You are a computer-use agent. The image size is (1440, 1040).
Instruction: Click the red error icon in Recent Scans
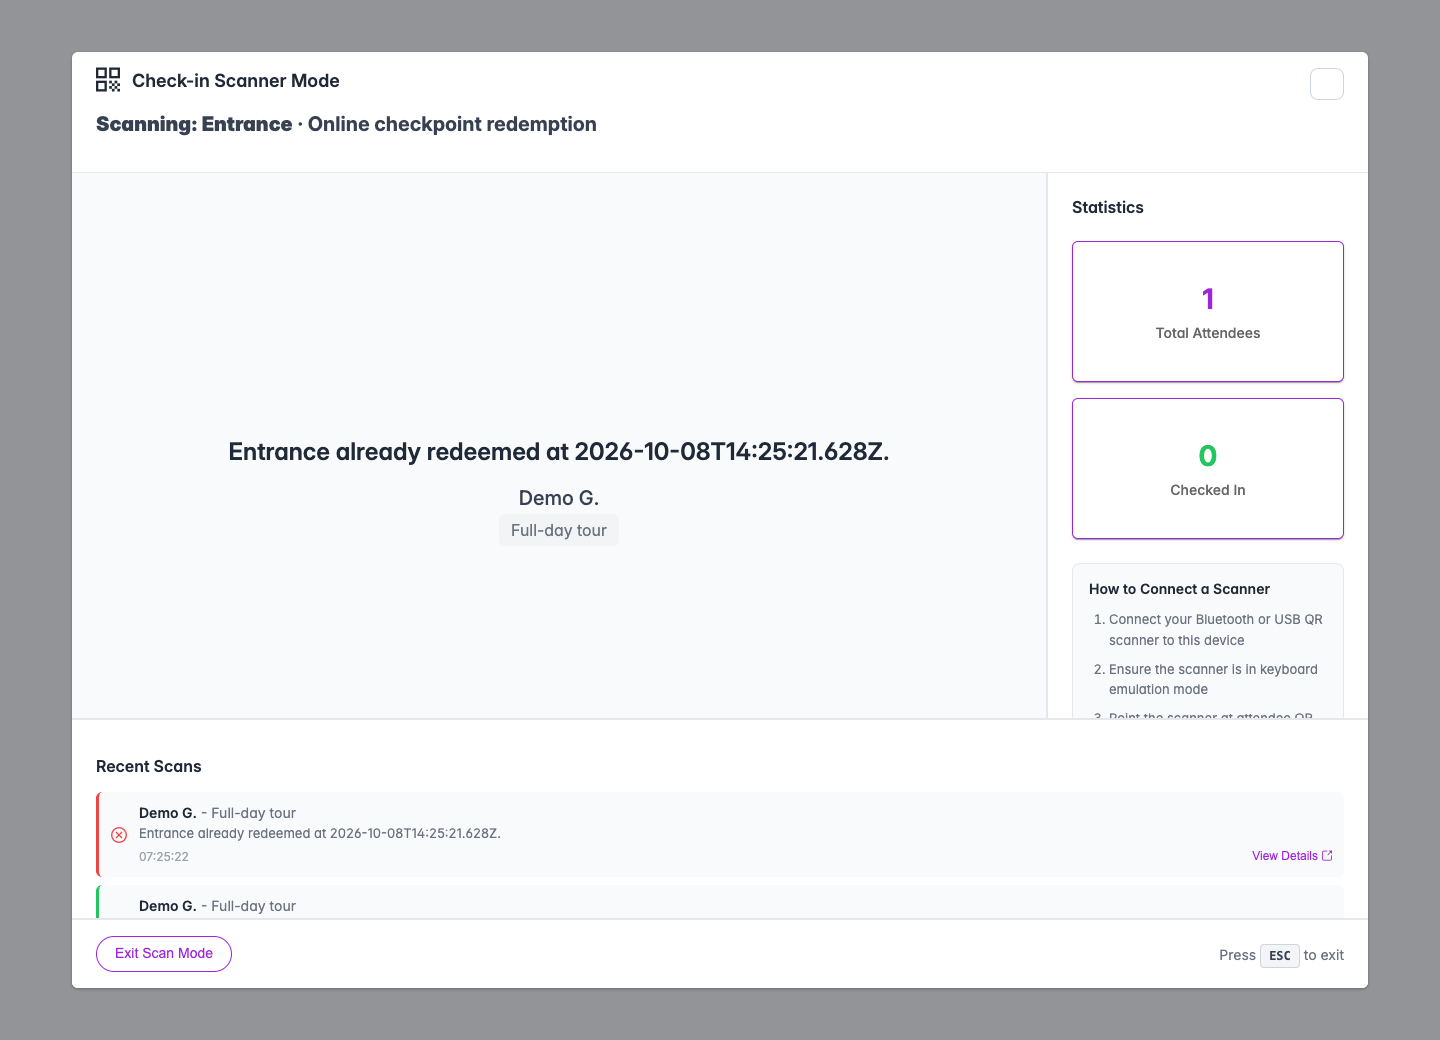(x=119, y=835)
